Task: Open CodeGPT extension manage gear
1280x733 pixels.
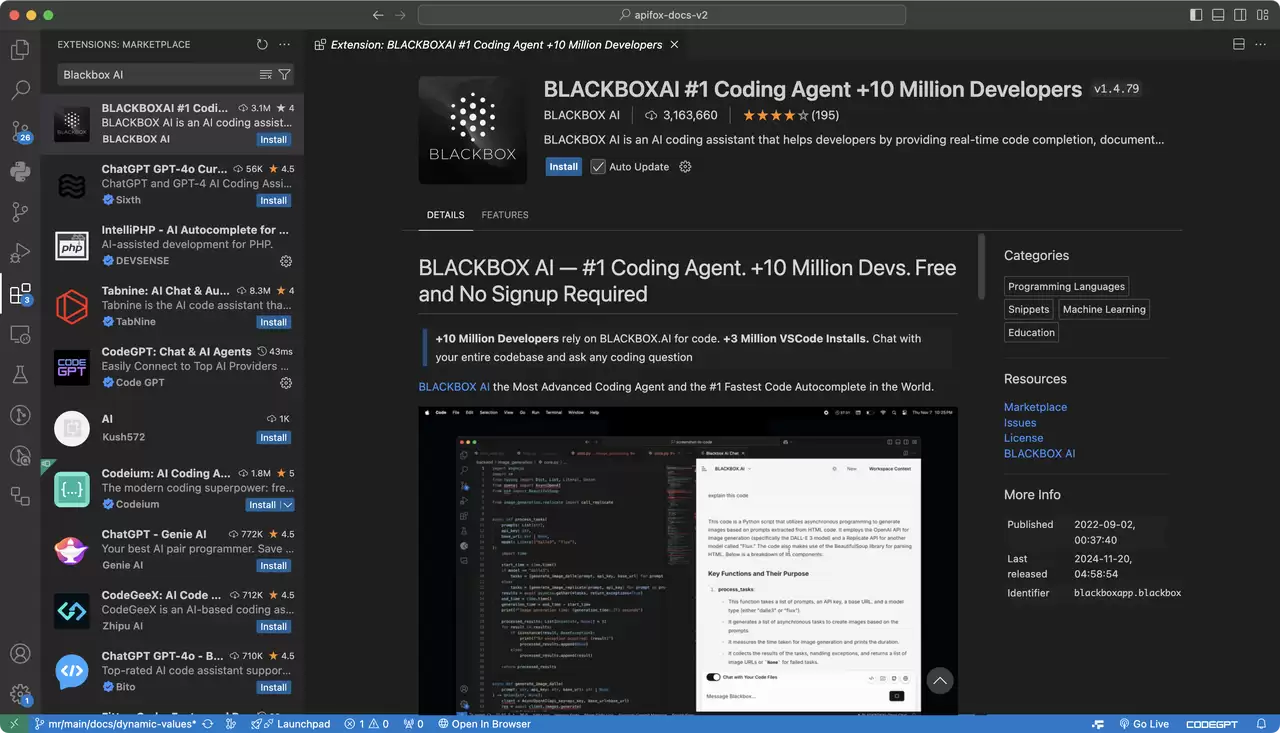Action: (x=285, y=383)
